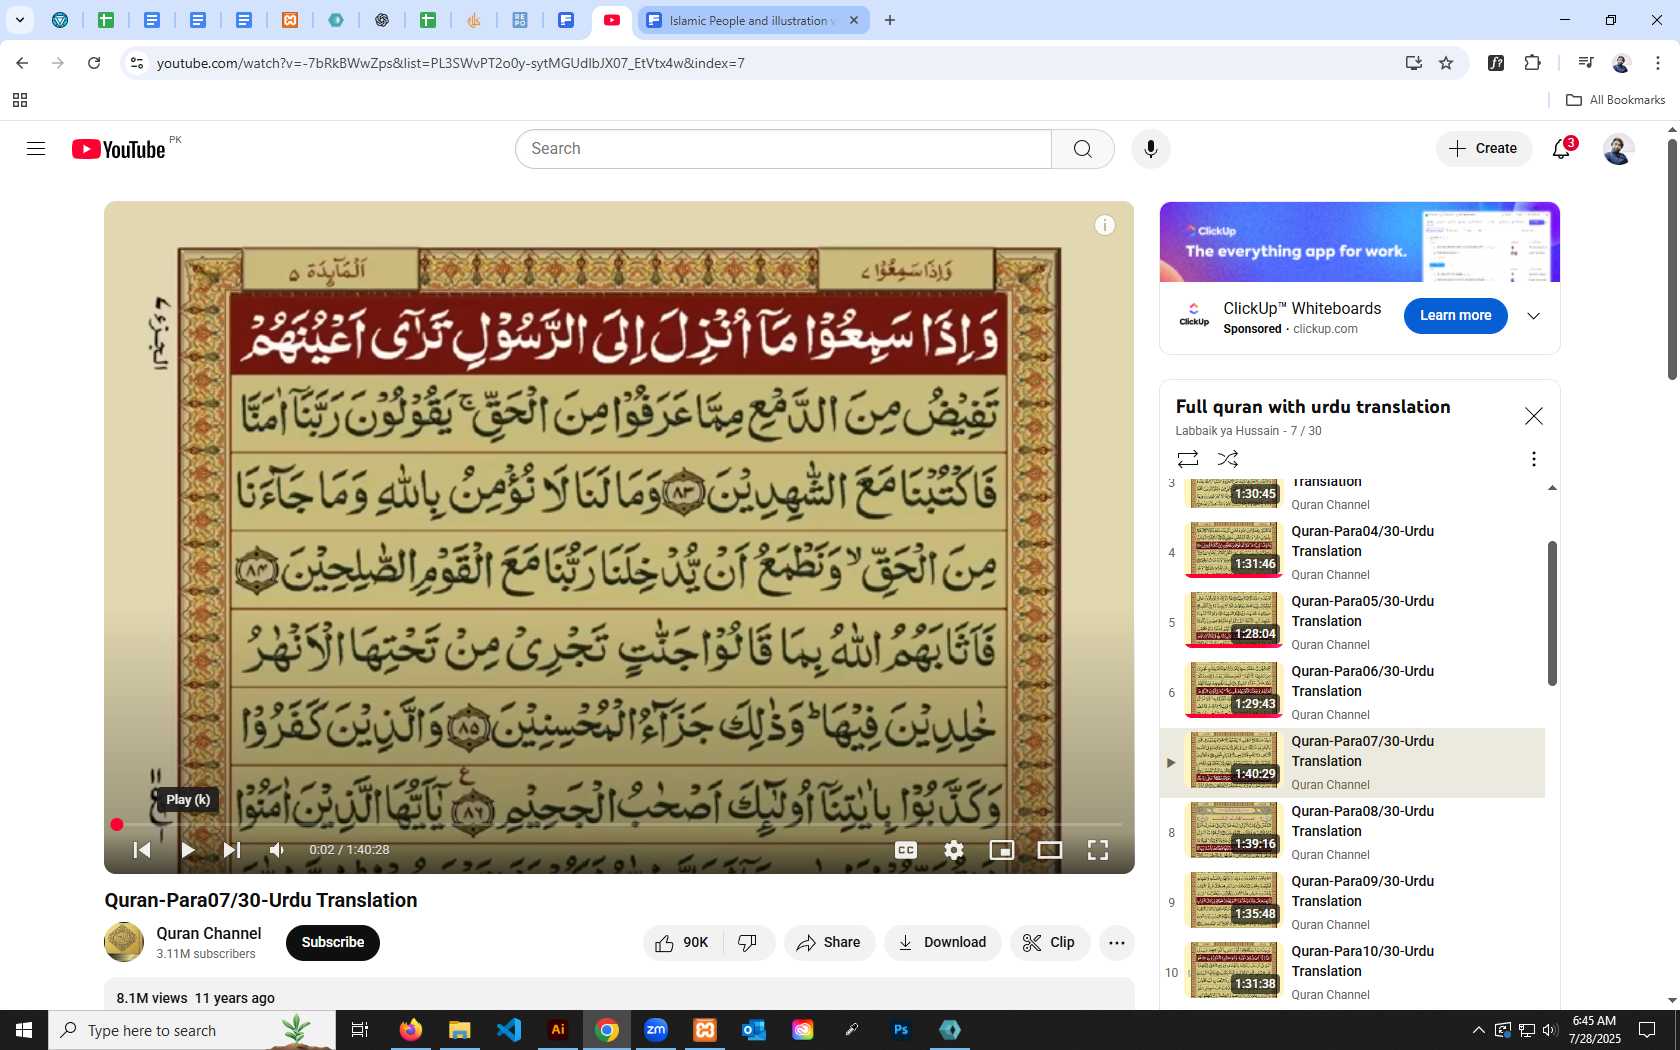
Task: Mute the video volume
Action: [278, 850]
